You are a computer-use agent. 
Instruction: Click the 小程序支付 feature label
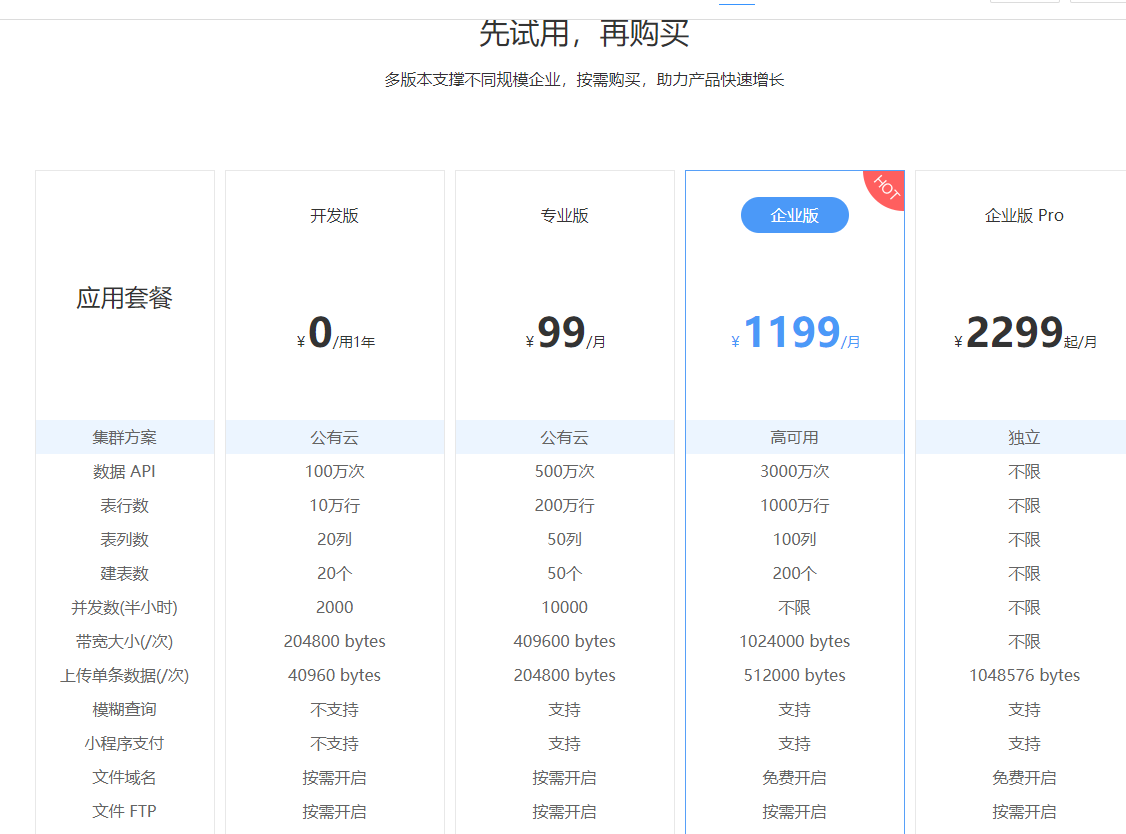[x=124, y=743]
